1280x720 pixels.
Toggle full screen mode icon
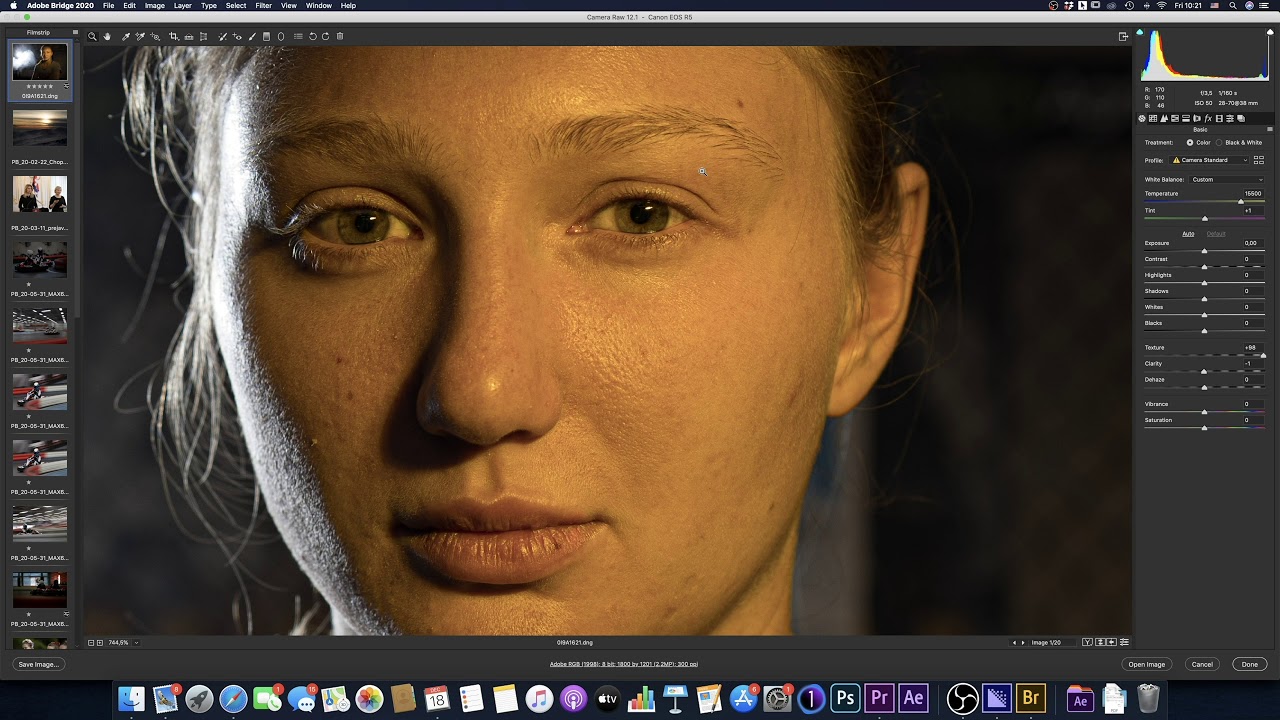(x=1123, y=36)
